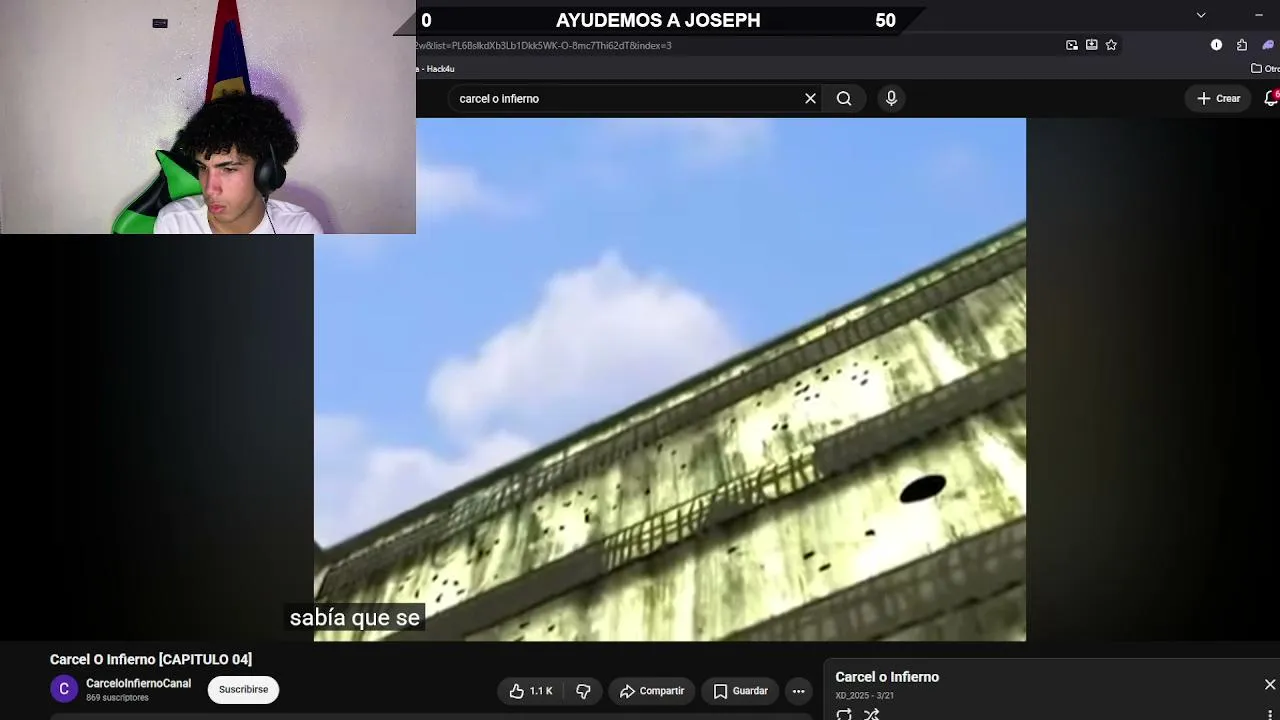Dislike the video
The width and height of the screenshot is (1280, 720).
(583, 691)
